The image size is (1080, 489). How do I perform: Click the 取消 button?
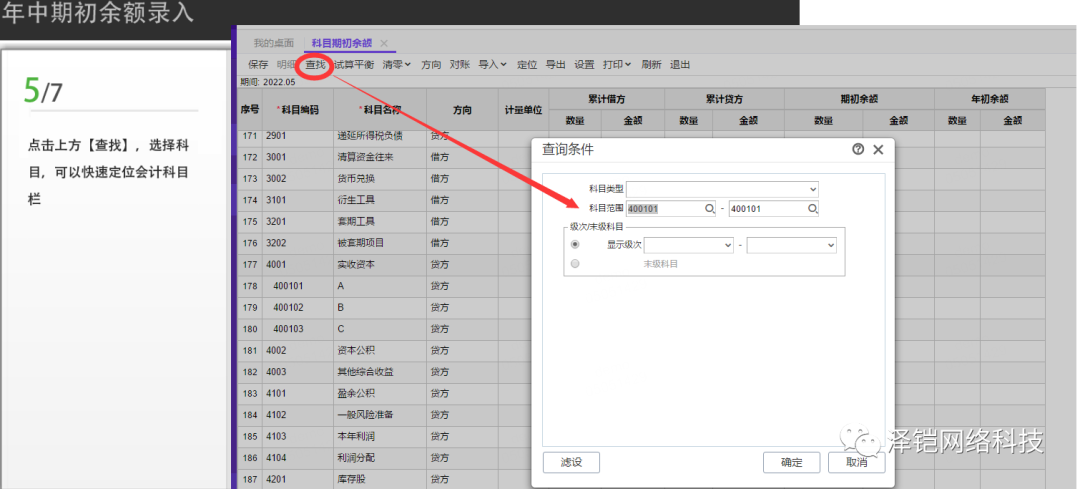(856, 462)
